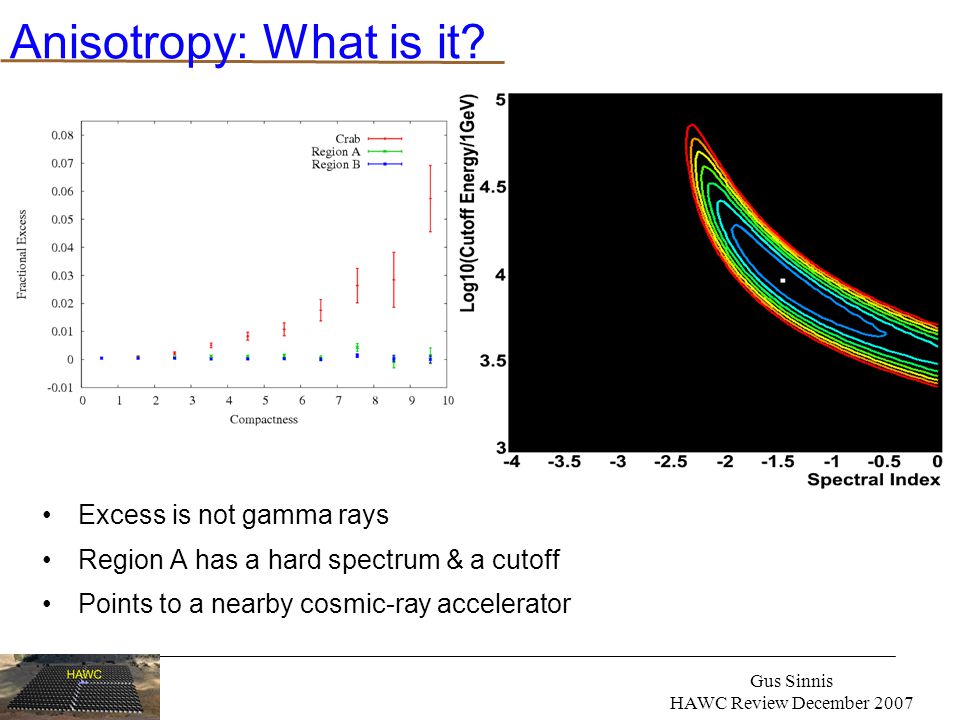Click the 3.5 tick on Cutoff Energy axis
The height and width of the screenshot is (720, 960).
click(x=493, y=361)
